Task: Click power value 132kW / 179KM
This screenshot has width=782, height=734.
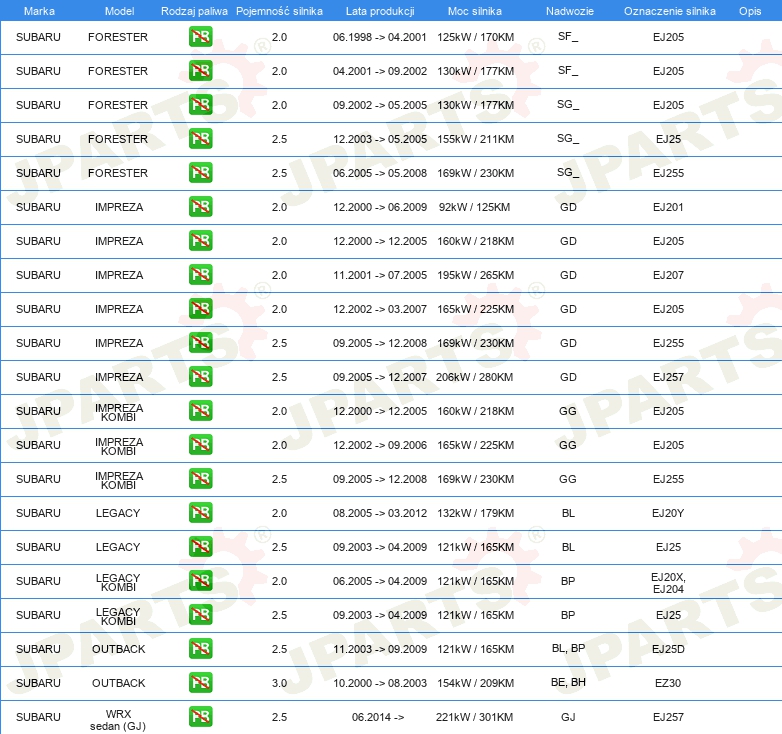Action: pyautogui.click(x=475, y=513)
